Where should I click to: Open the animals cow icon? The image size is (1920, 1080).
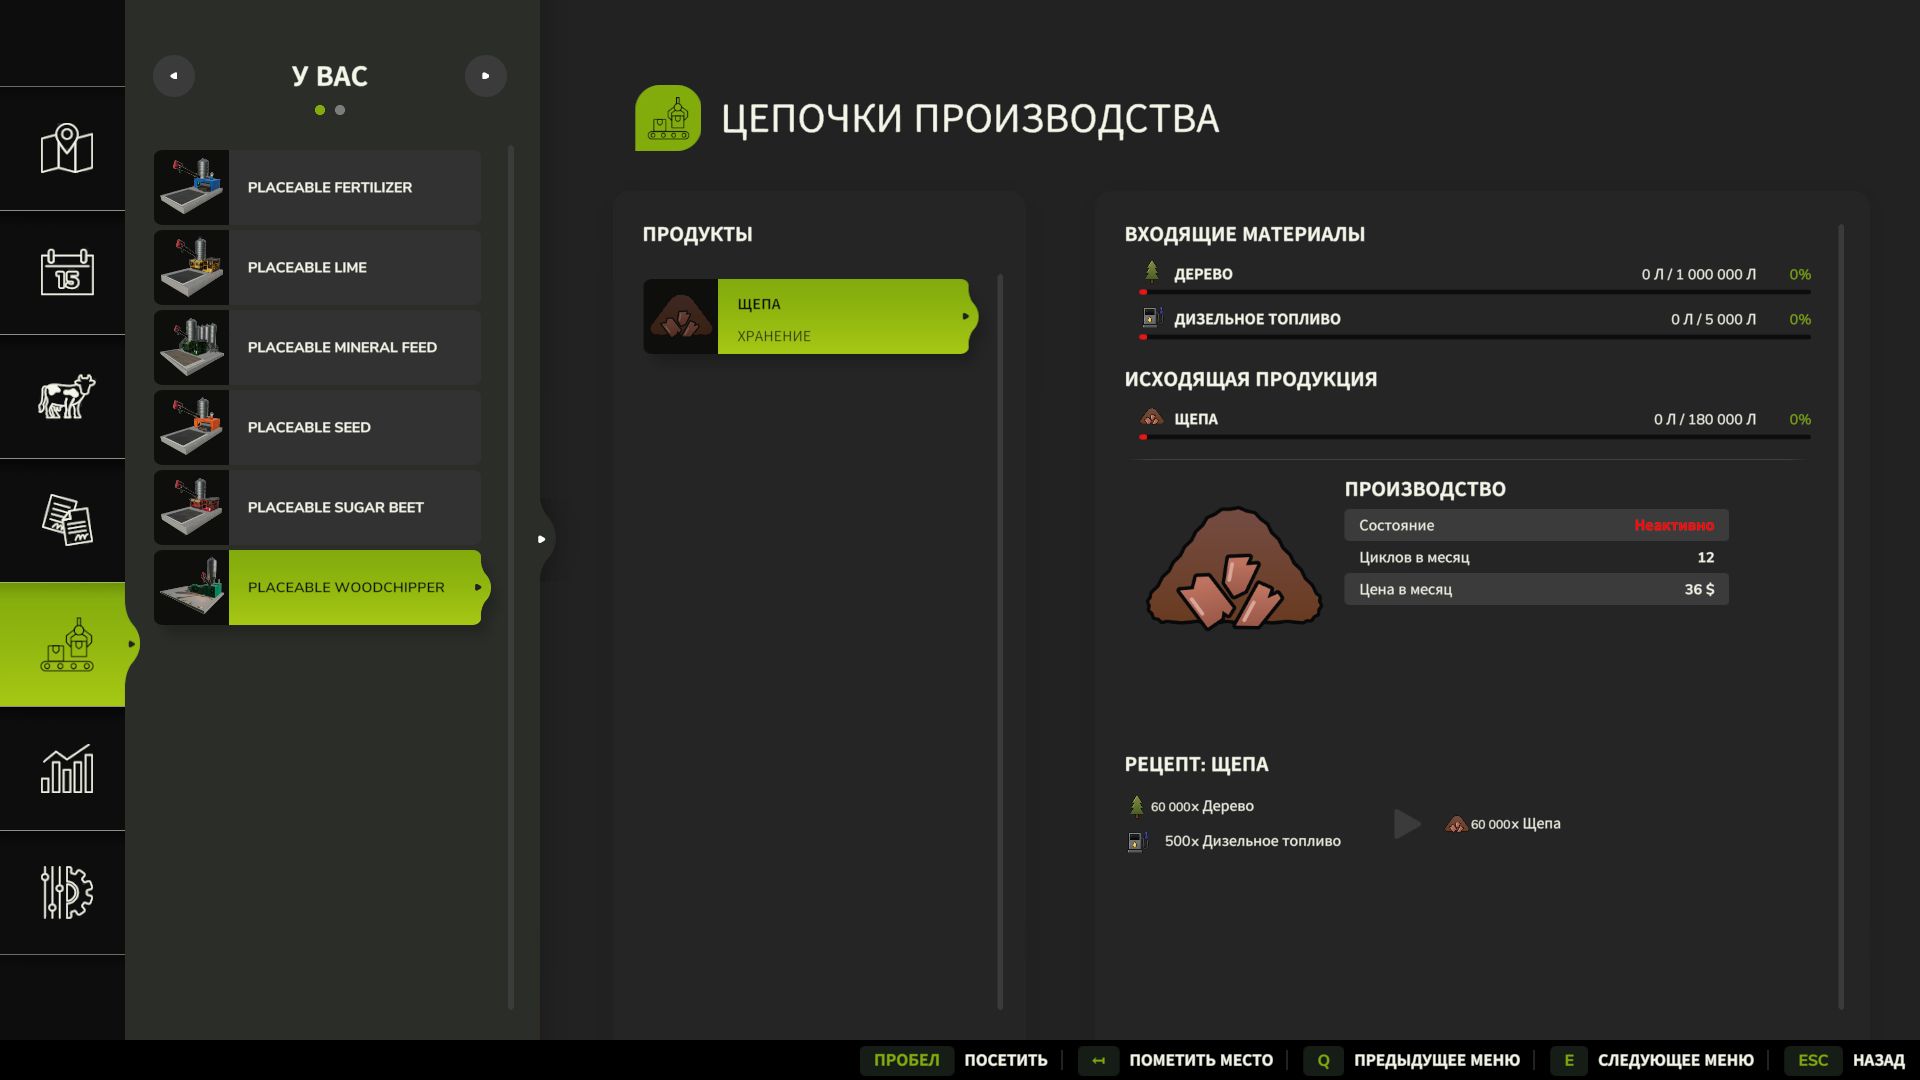pyautogui.click(x=66, y=396)
